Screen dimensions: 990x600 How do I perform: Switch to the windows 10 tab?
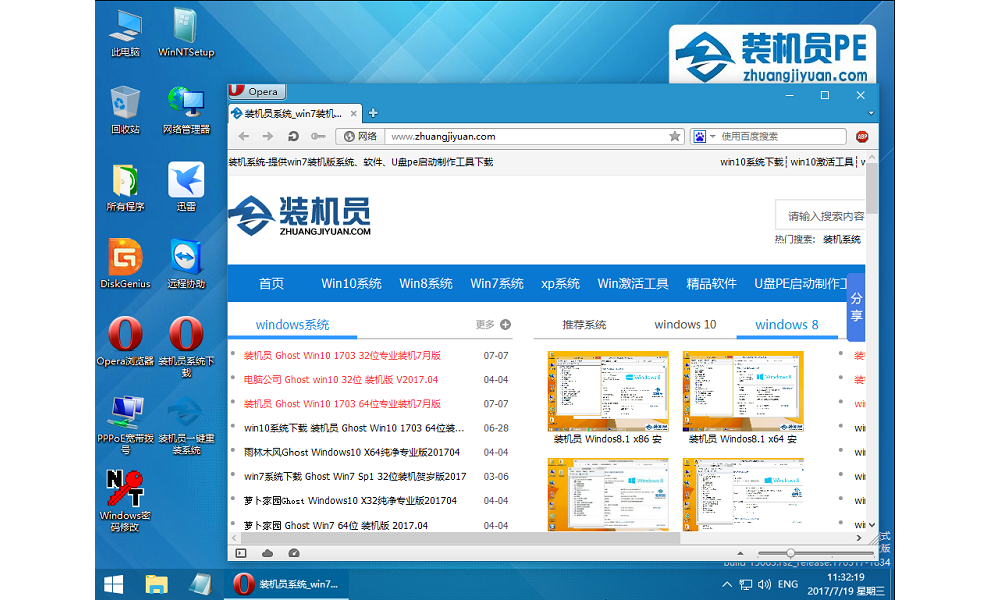(685, 324)
